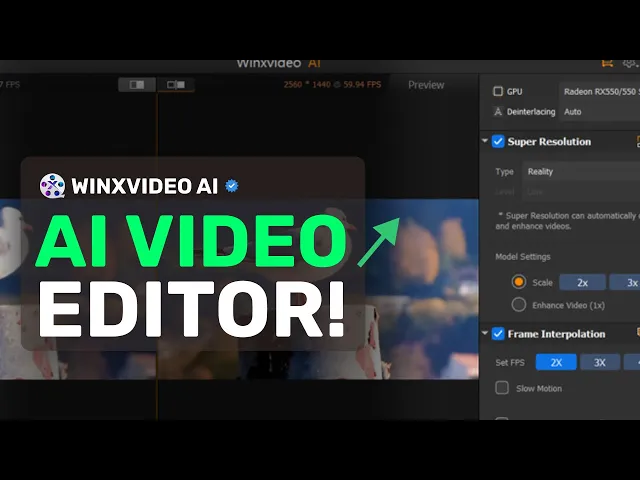Screen dimensions: 640x480
Task: Open the Type dropdown showing Reality
Action: click(581, 171)
